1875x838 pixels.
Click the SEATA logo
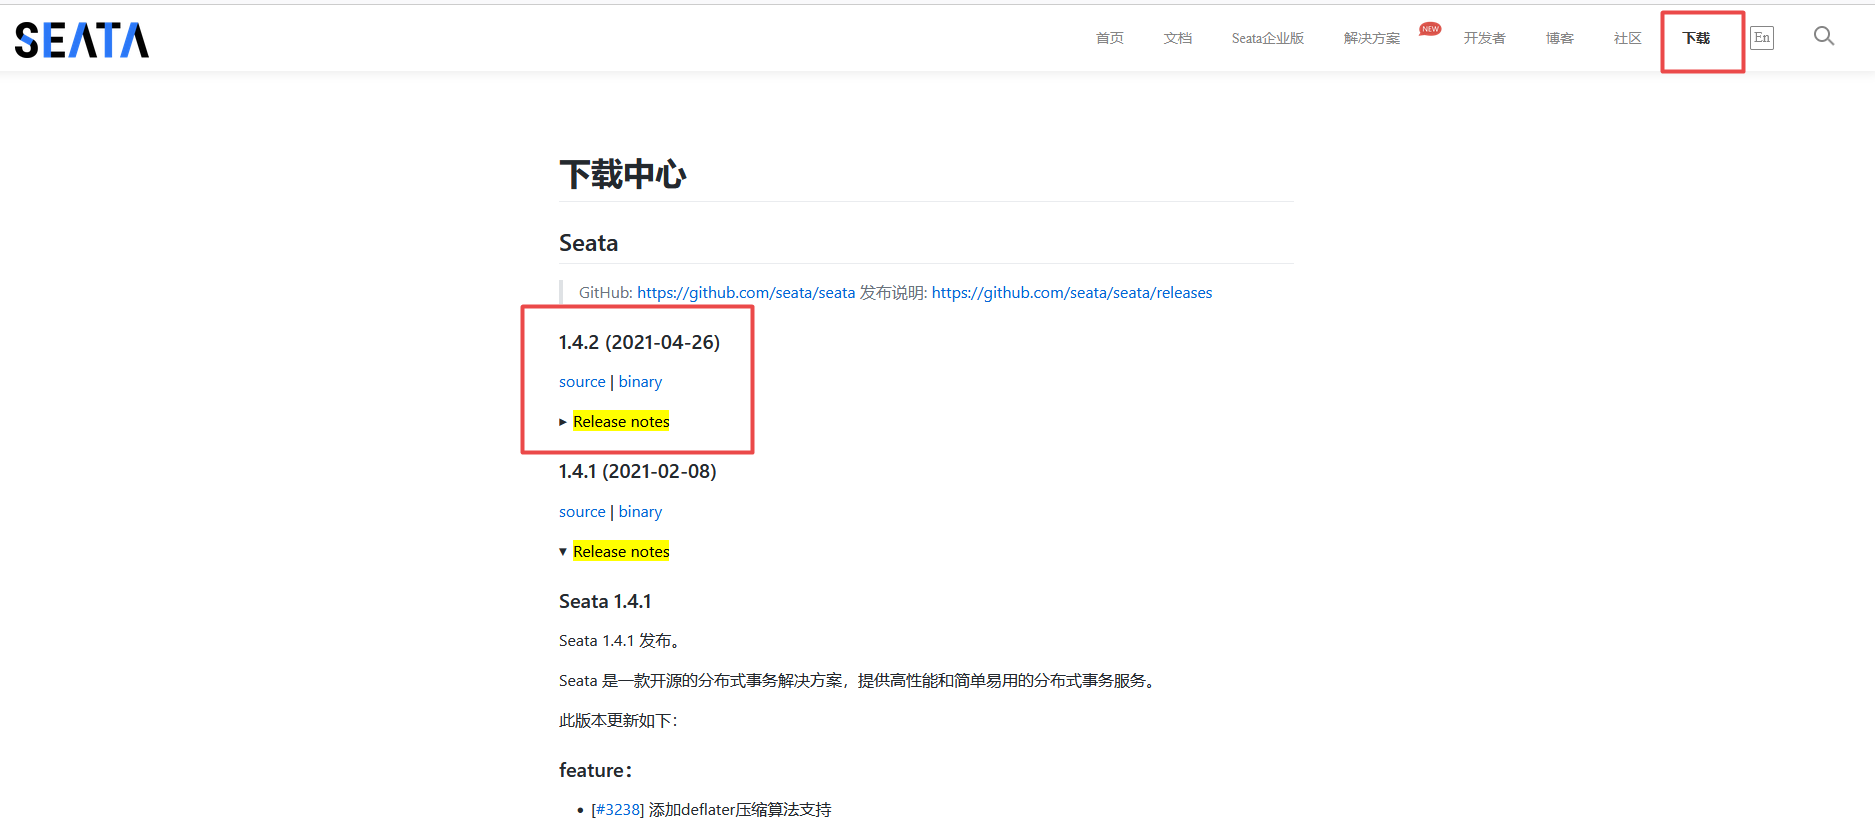[x=82, y=40]
